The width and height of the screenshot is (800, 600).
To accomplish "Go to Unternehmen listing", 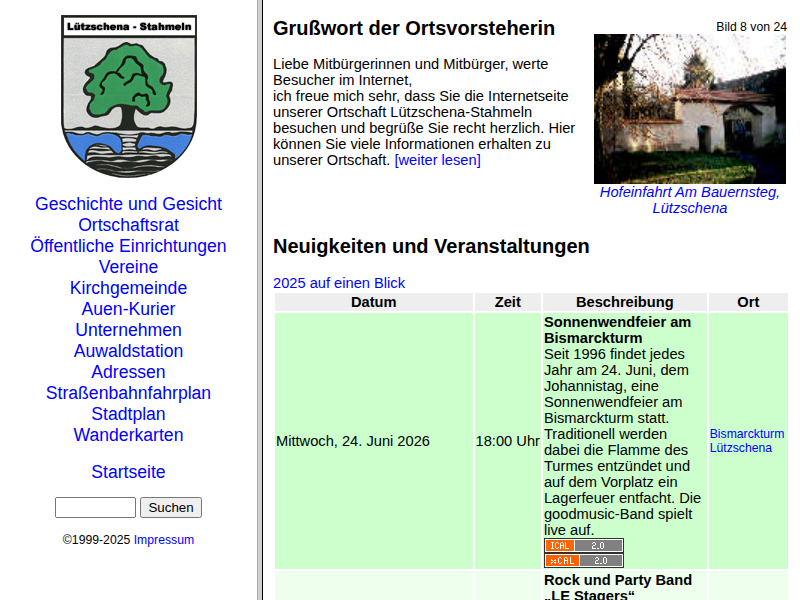I will click(x=129, y=330).
